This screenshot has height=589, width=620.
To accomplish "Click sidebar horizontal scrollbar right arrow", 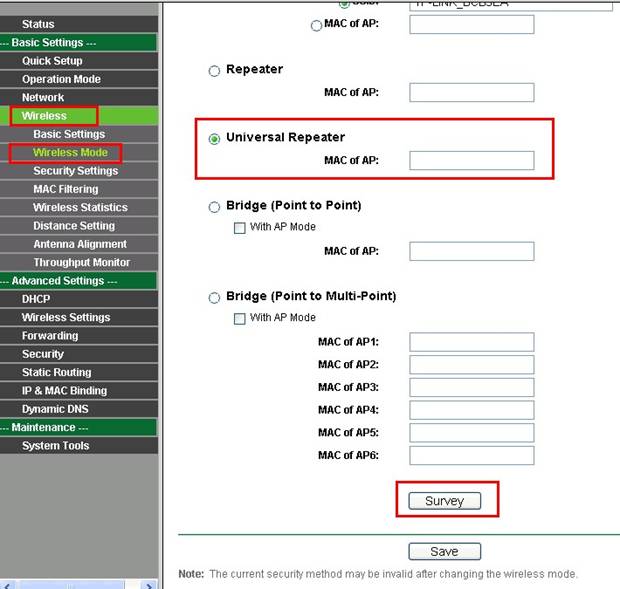I will coord(149,584).
